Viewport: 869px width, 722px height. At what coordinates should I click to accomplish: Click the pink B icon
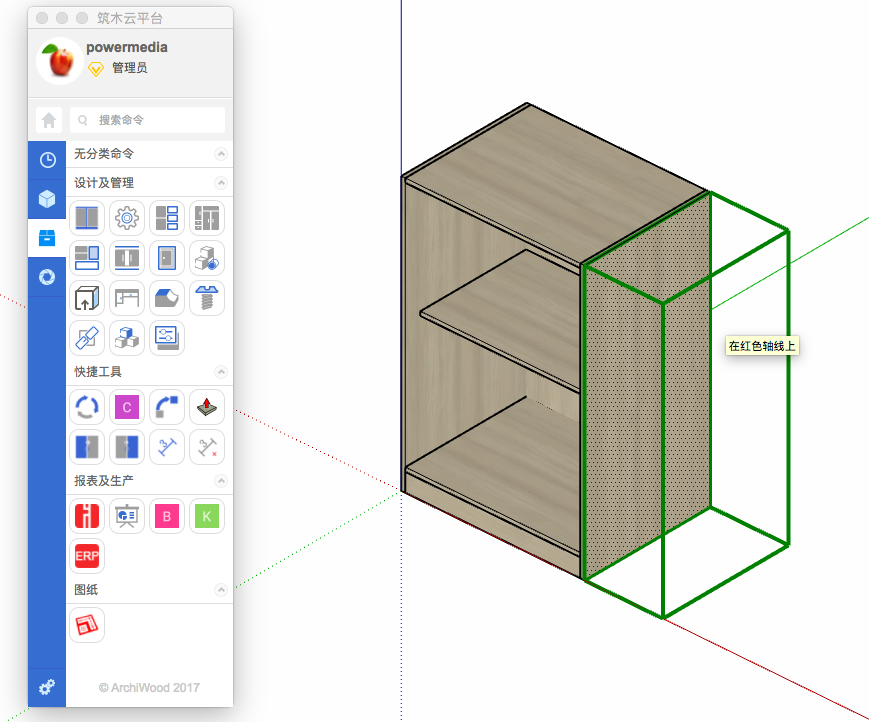tap(167, 516)
